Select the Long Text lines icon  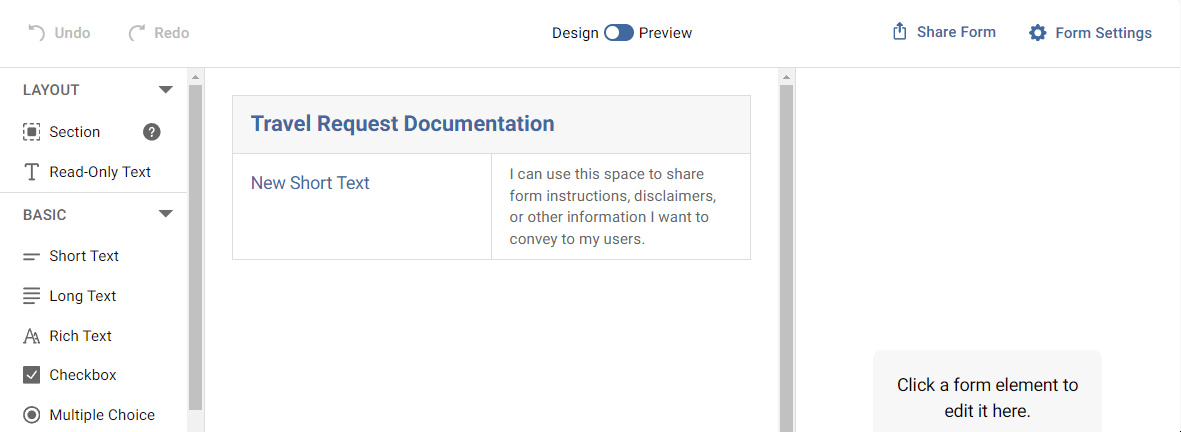click(32, 296)
